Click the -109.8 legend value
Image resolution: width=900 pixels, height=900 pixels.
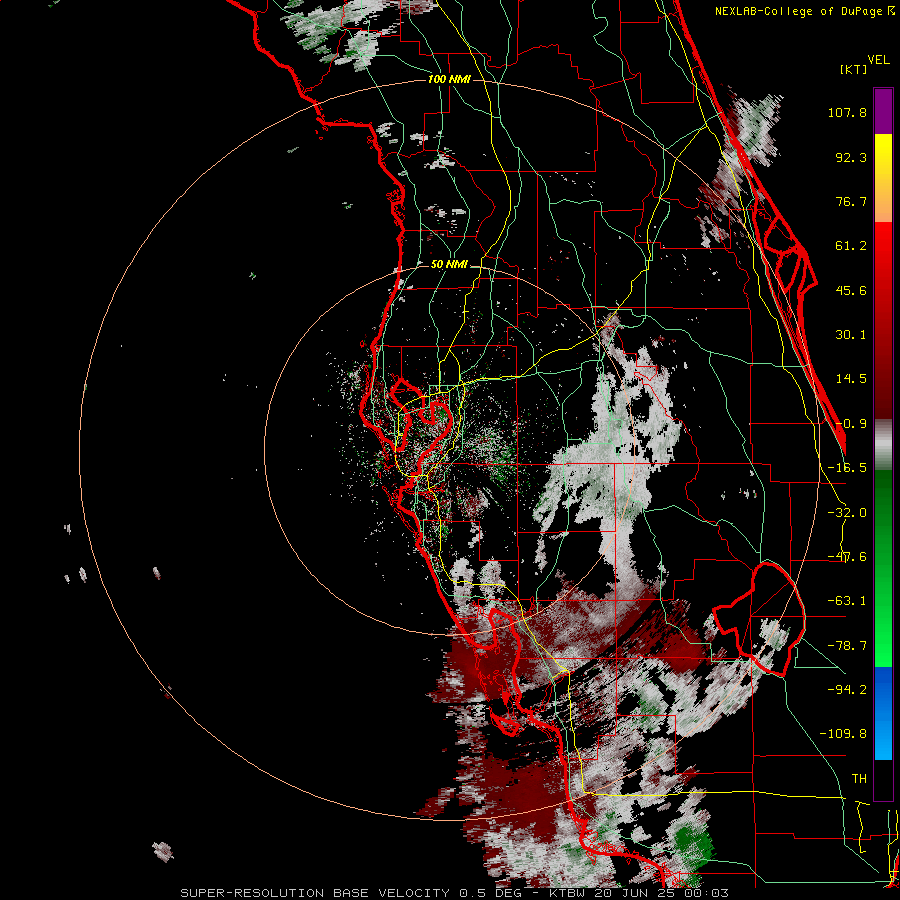click(x=843, y=734)
